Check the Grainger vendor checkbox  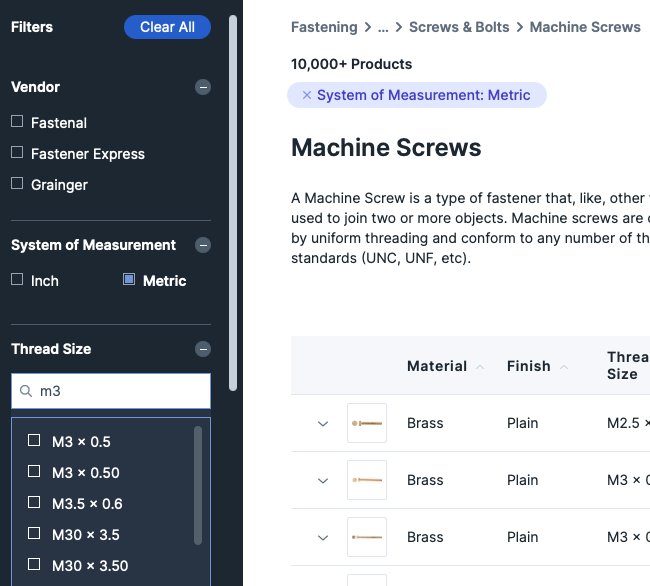pyautogui.click(x=17, y=183)
